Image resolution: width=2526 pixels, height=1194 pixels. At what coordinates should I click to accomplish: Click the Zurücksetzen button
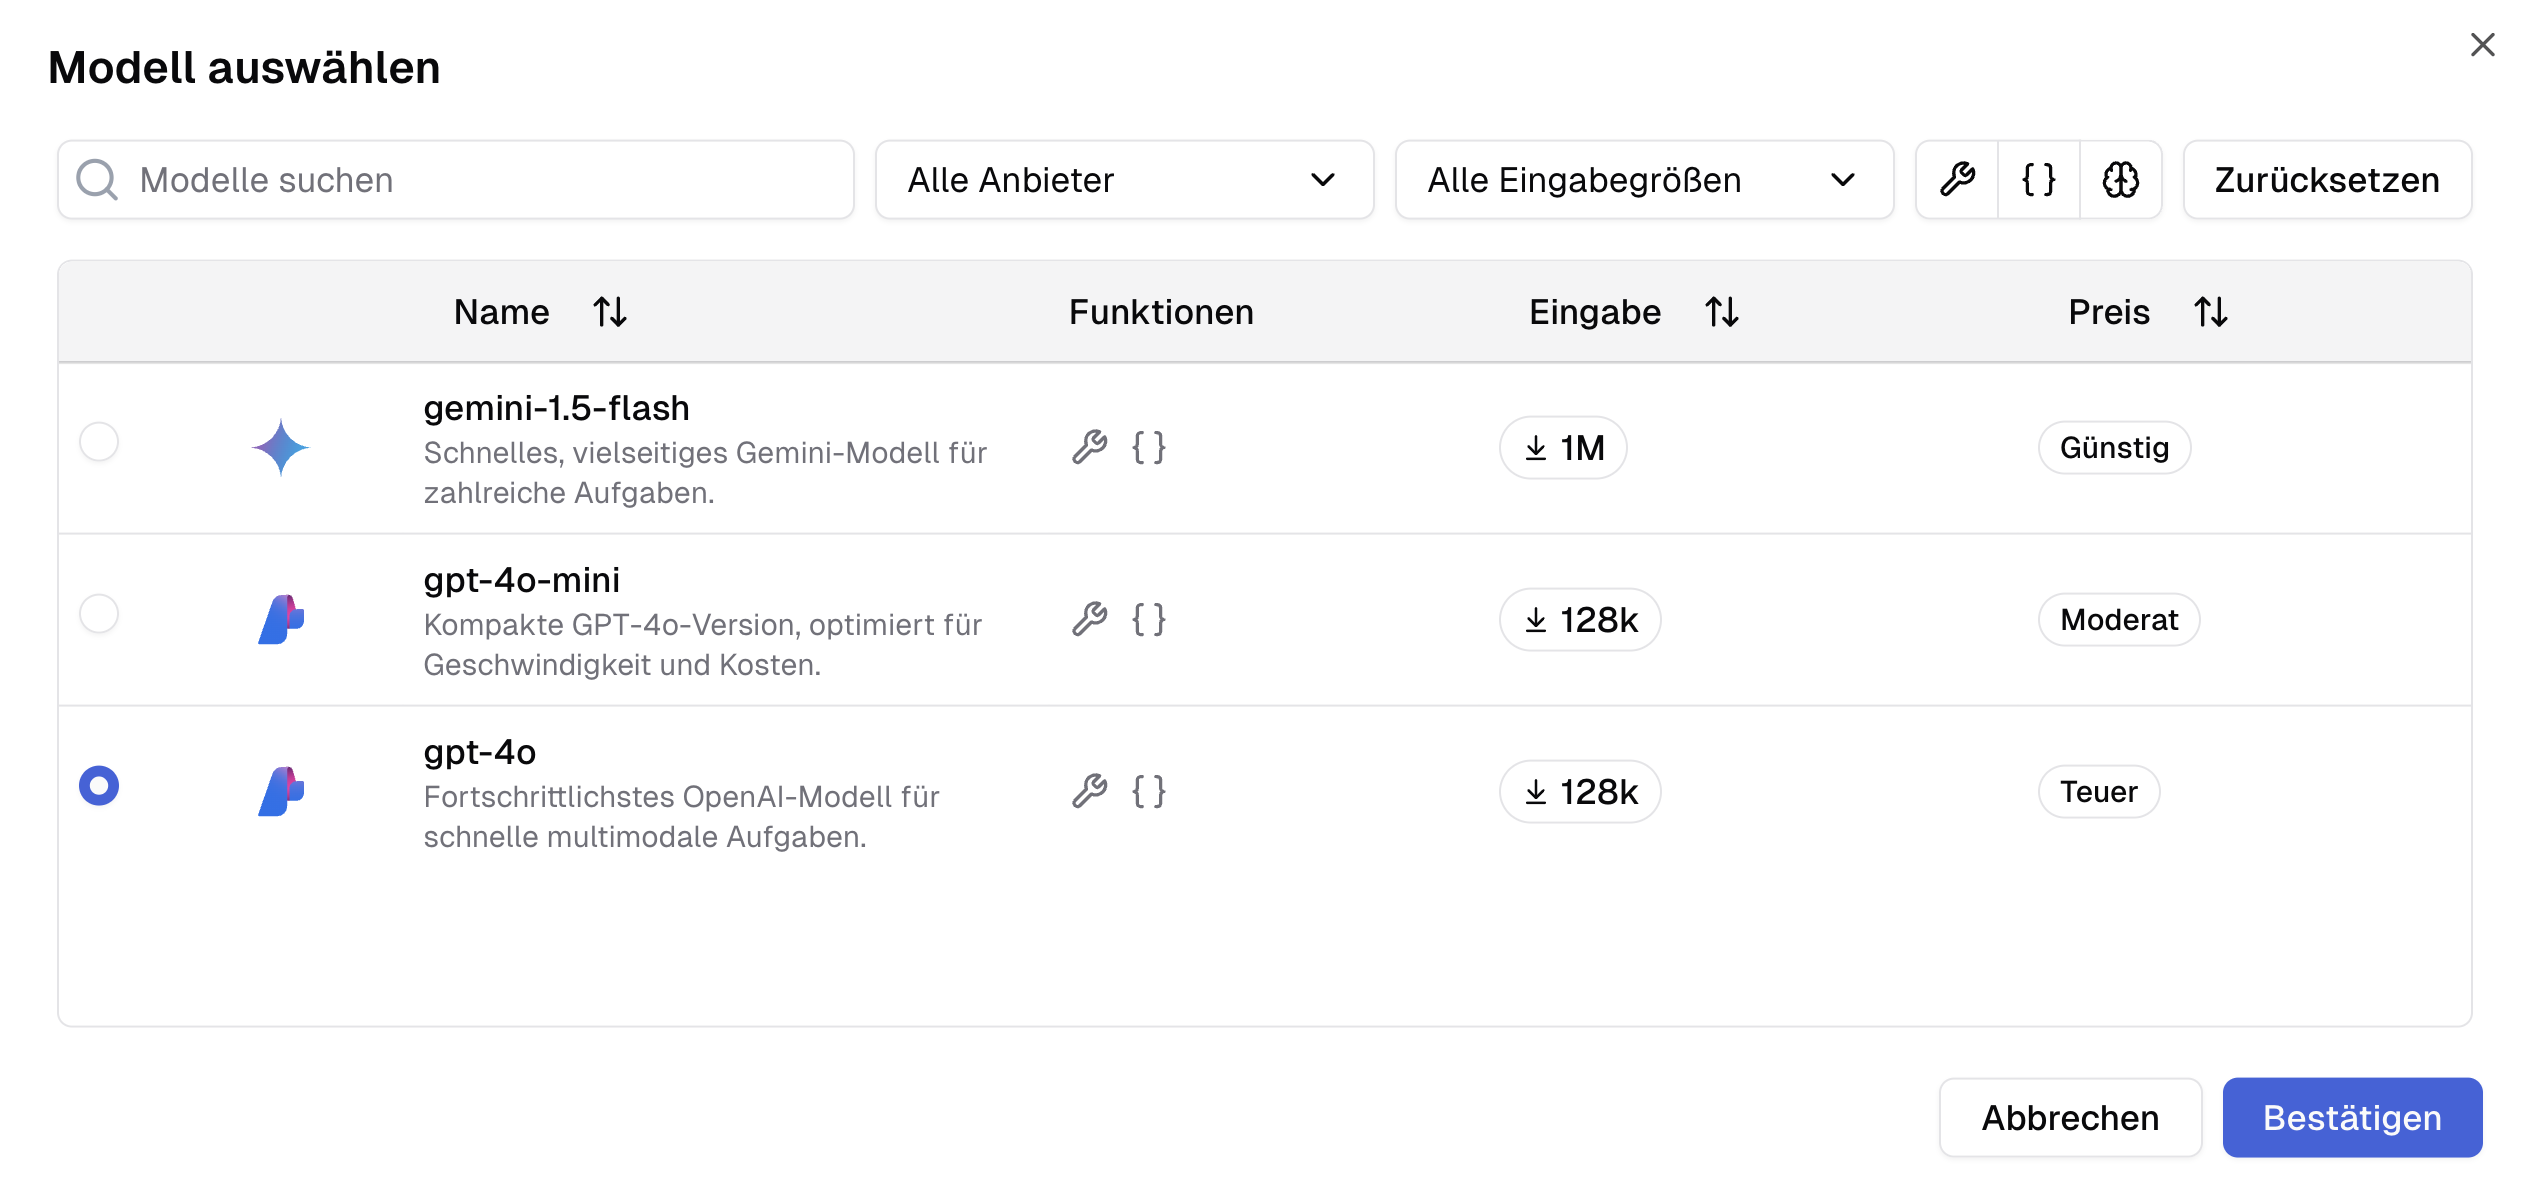[2327, 180]
